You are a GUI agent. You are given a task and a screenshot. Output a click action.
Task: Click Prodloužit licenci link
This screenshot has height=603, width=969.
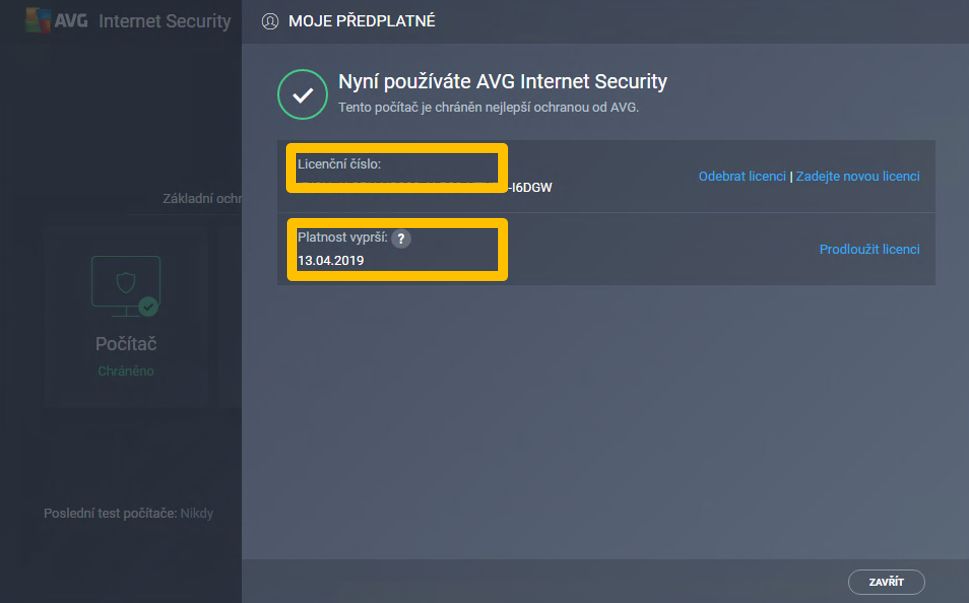[870, 249]
